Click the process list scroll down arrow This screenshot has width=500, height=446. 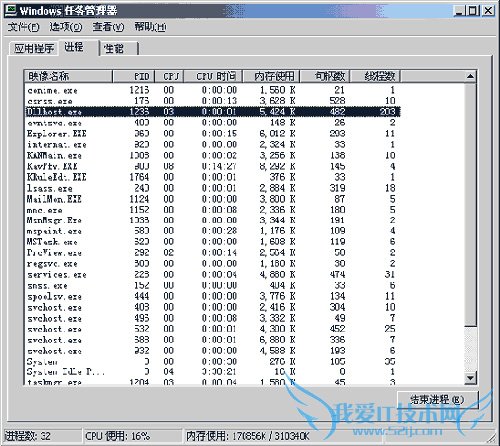tap(470, 378)
